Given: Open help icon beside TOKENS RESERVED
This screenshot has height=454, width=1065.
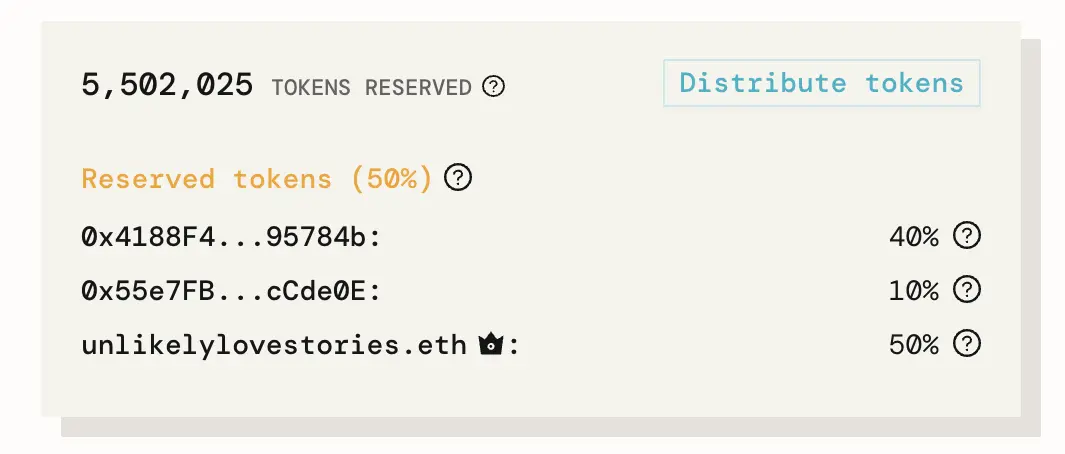Looking at the screenshot, I should click(493, 87).
